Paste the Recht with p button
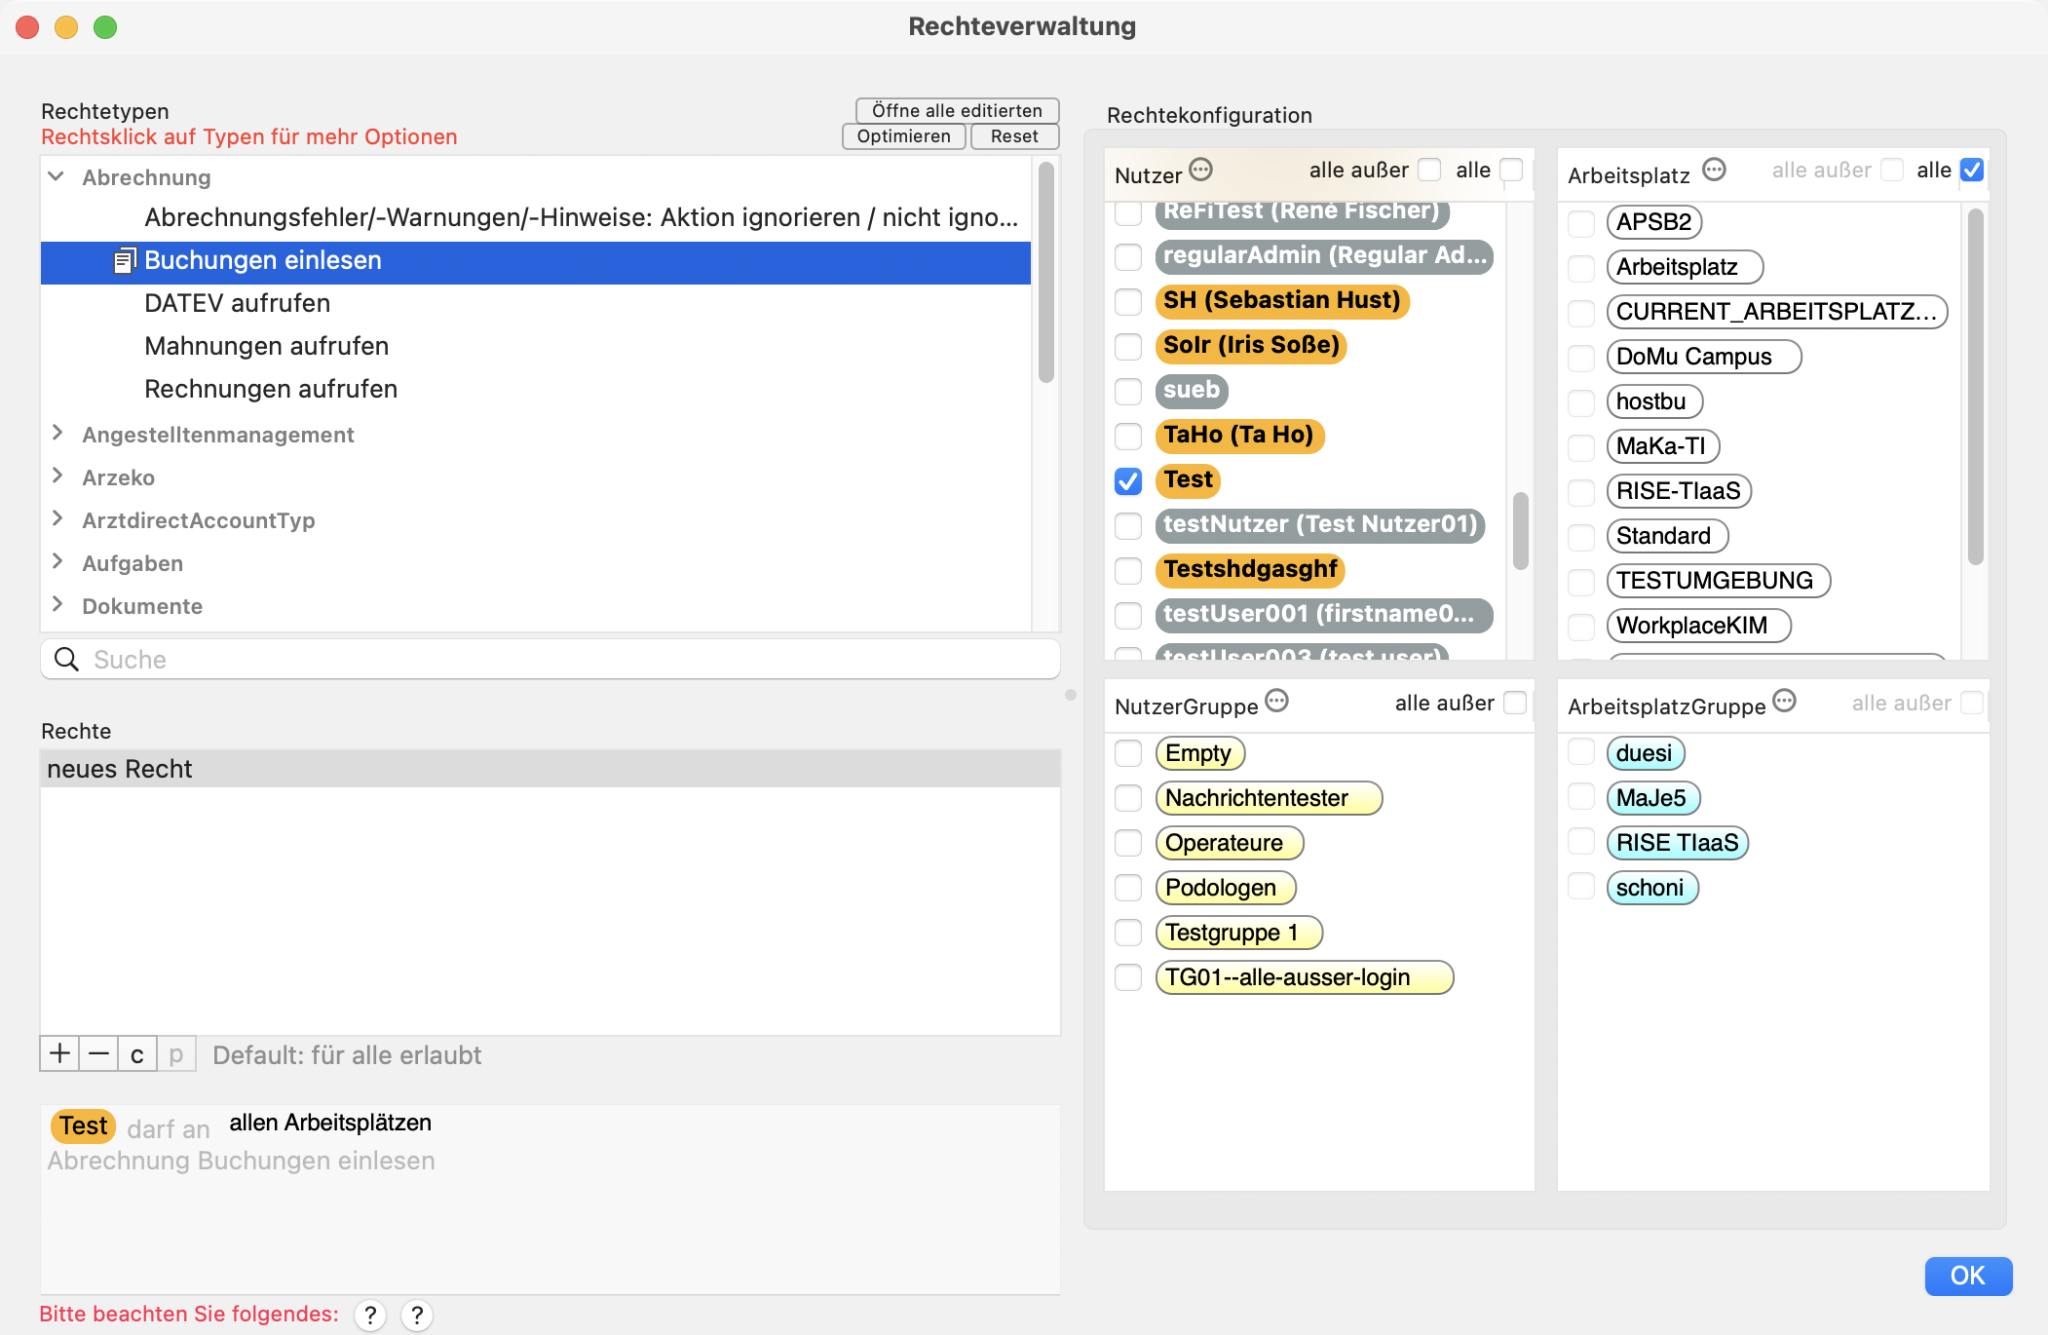The height and width of the screenshot is (1335, 2048). (176, 1054)
